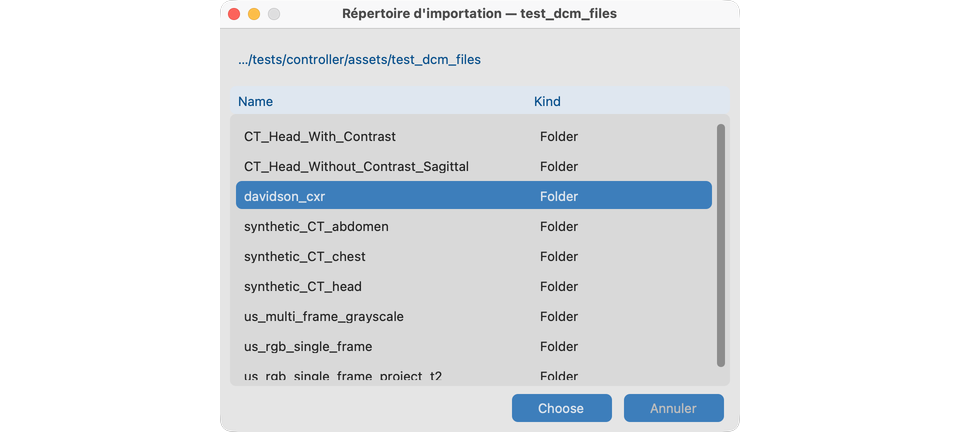Viewport: 960px width, 432px height.
Task: Select the CT_Head_With_Contrast folder
Action: [473, 136]
